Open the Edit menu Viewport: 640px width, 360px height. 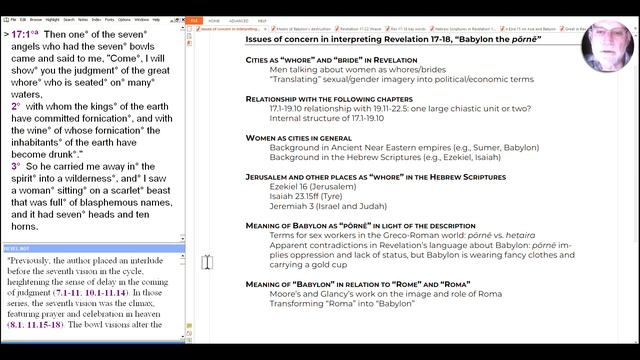click(x=23, y=20)
